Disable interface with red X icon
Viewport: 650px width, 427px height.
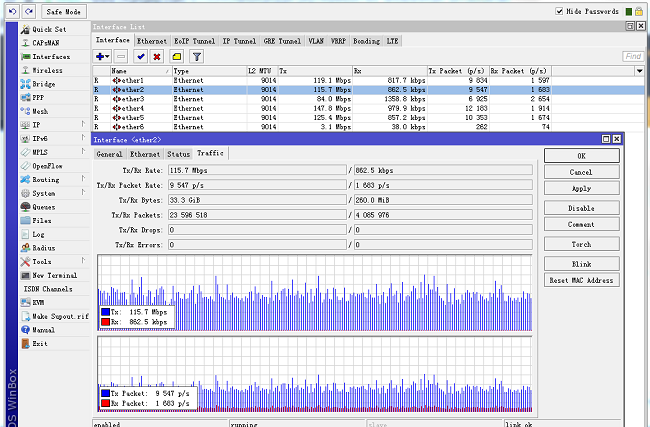[157, 57]
